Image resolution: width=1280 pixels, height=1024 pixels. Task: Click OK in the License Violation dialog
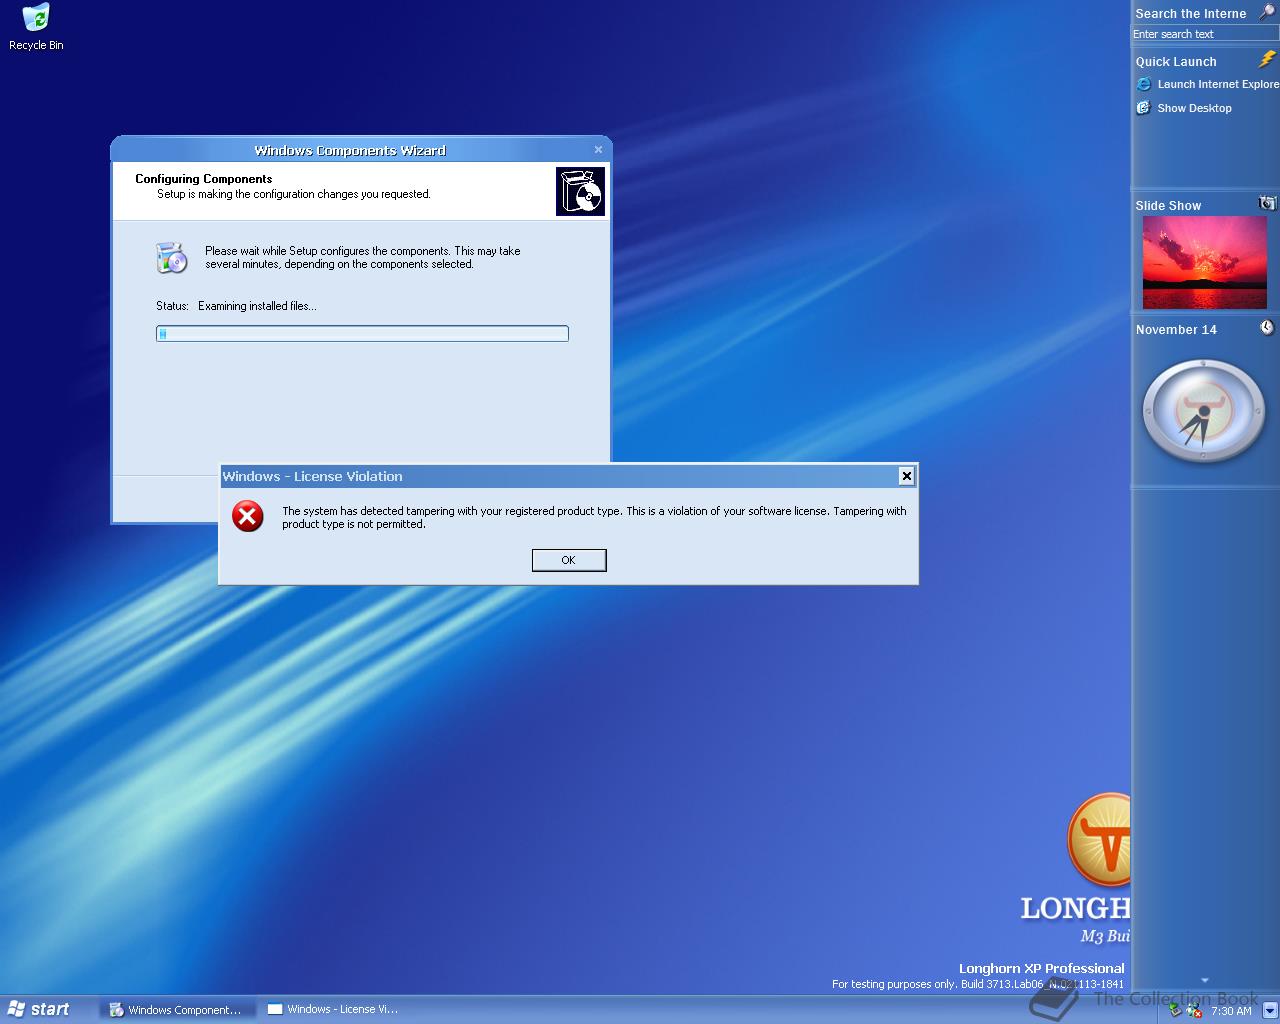[x=569, y=560]
